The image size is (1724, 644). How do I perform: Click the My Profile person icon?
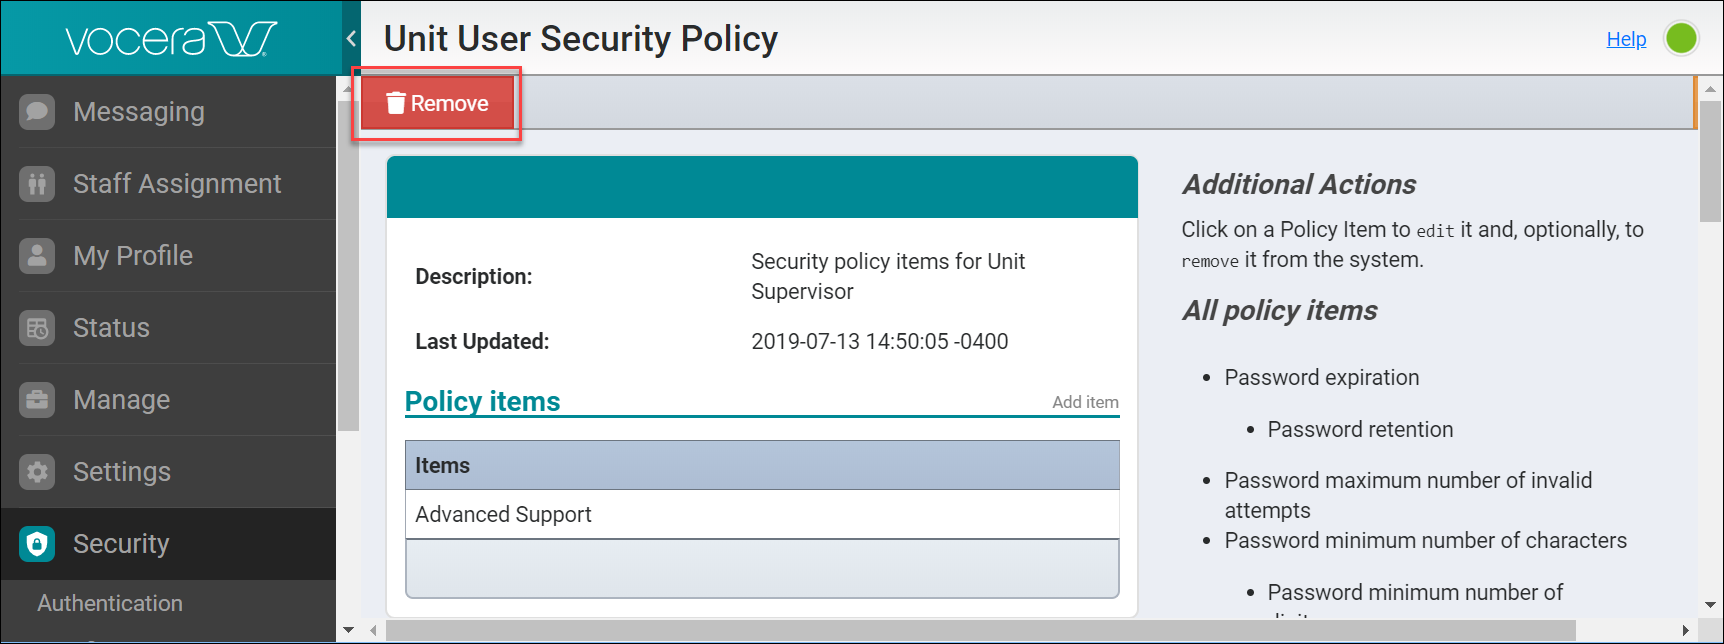(x=37, y=256)
